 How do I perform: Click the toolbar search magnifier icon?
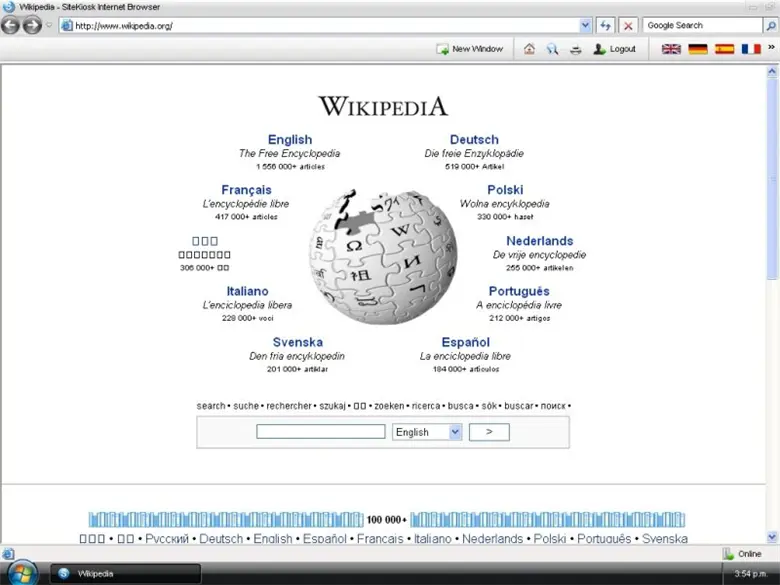click(x=552, y=49)
